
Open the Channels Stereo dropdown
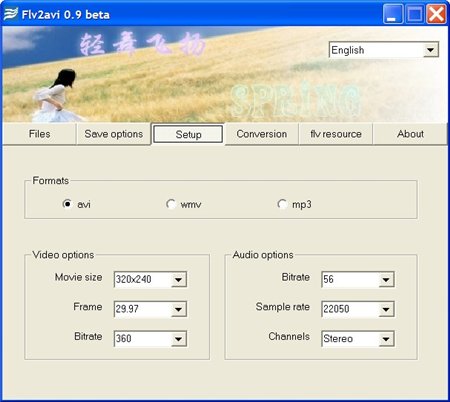(386, 339)
